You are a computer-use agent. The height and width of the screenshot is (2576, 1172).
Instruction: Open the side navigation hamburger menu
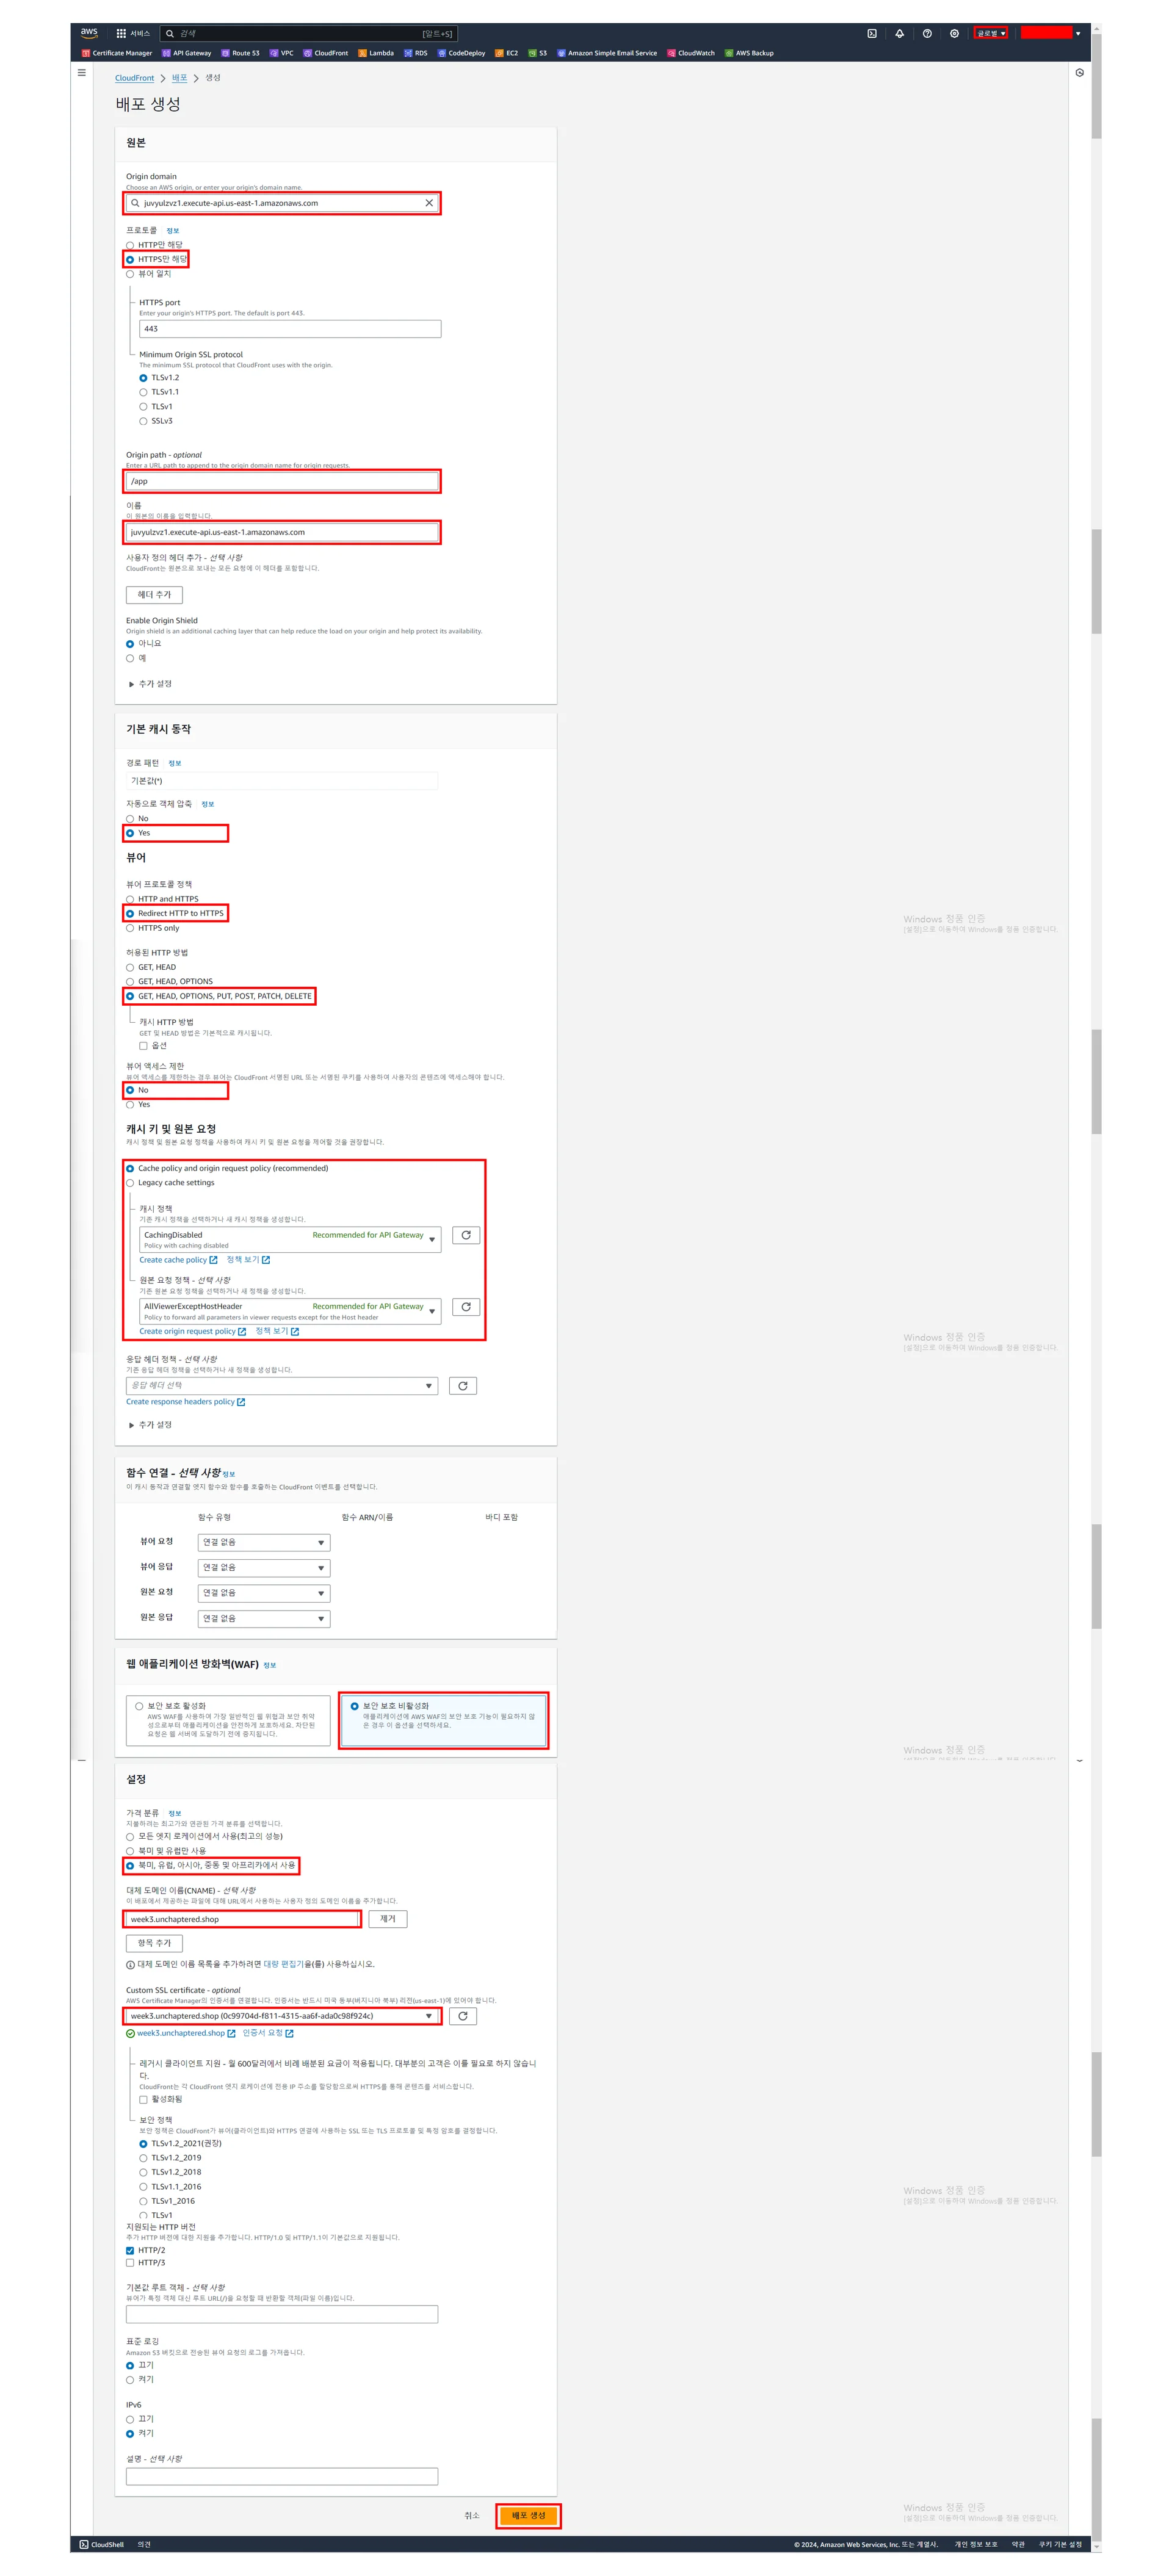point(82,72)
